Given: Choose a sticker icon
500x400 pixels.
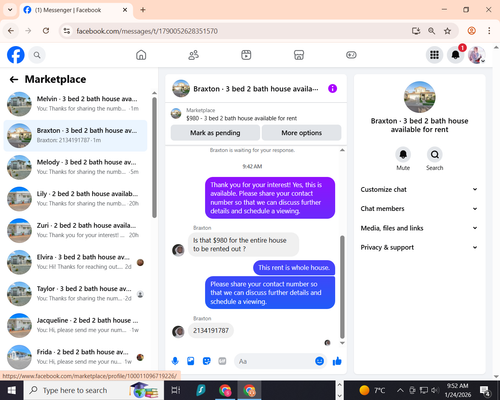Looking at the screenshot, I should tap(207, 361).
